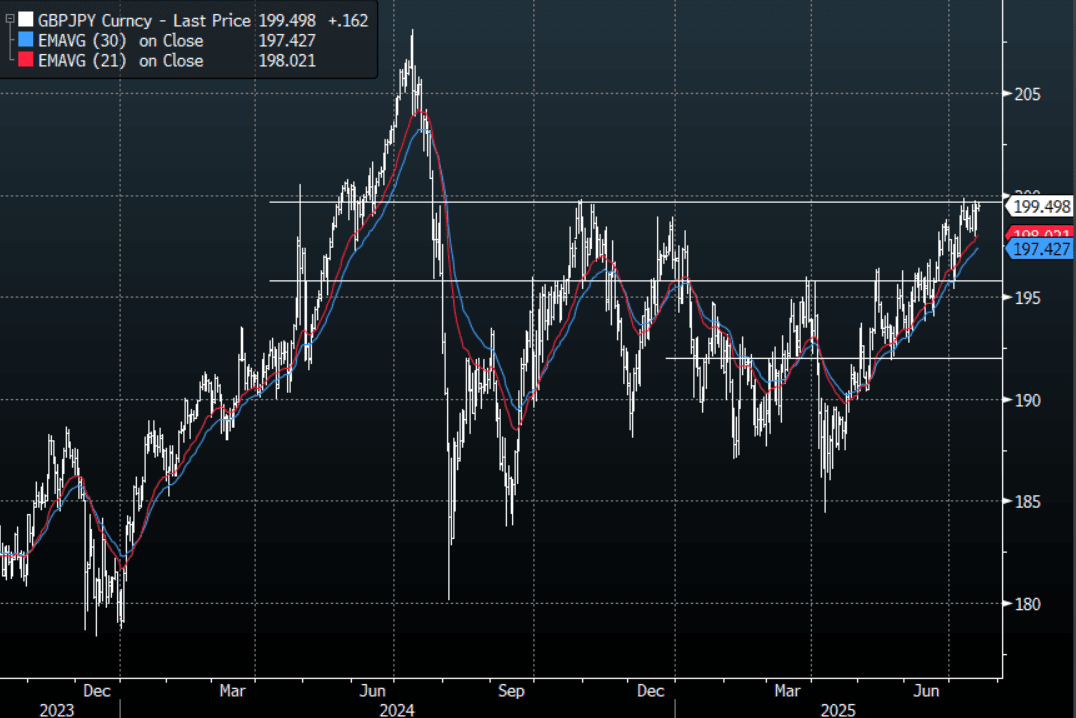
Task: Click the Jun label above 2025
Action: pyautogui.click(x=929, y=691)
